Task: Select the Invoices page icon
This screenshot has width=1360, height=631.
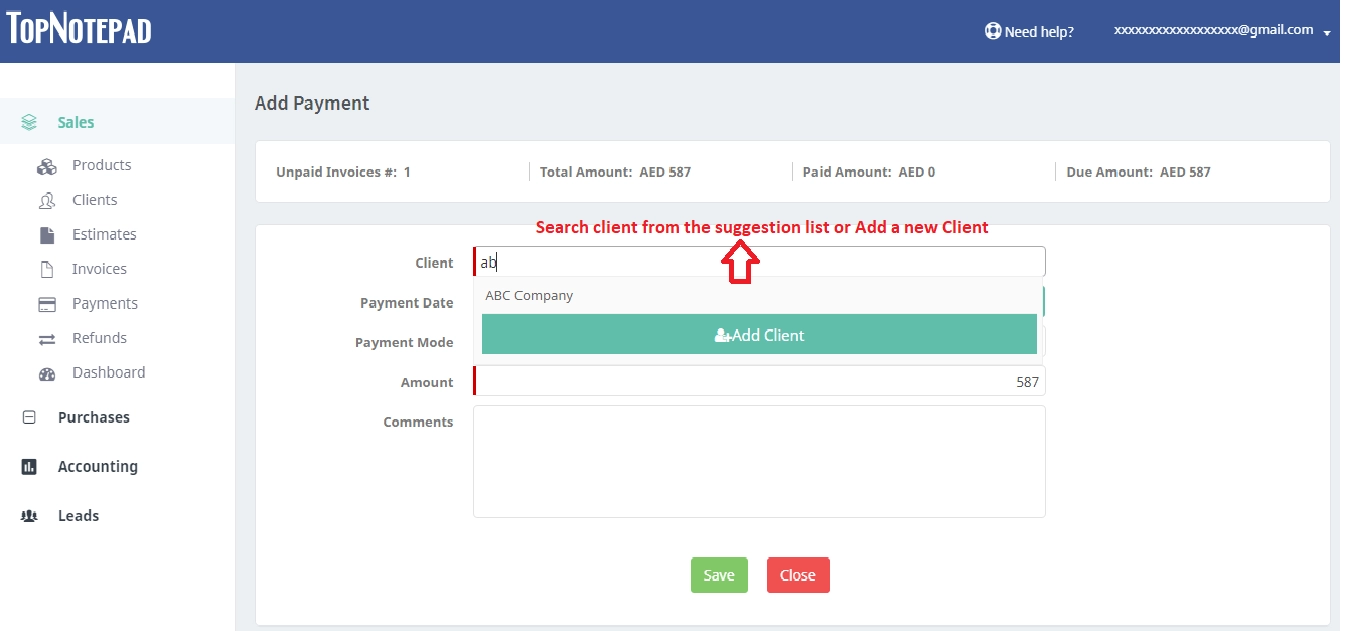Action: point(47,268)
